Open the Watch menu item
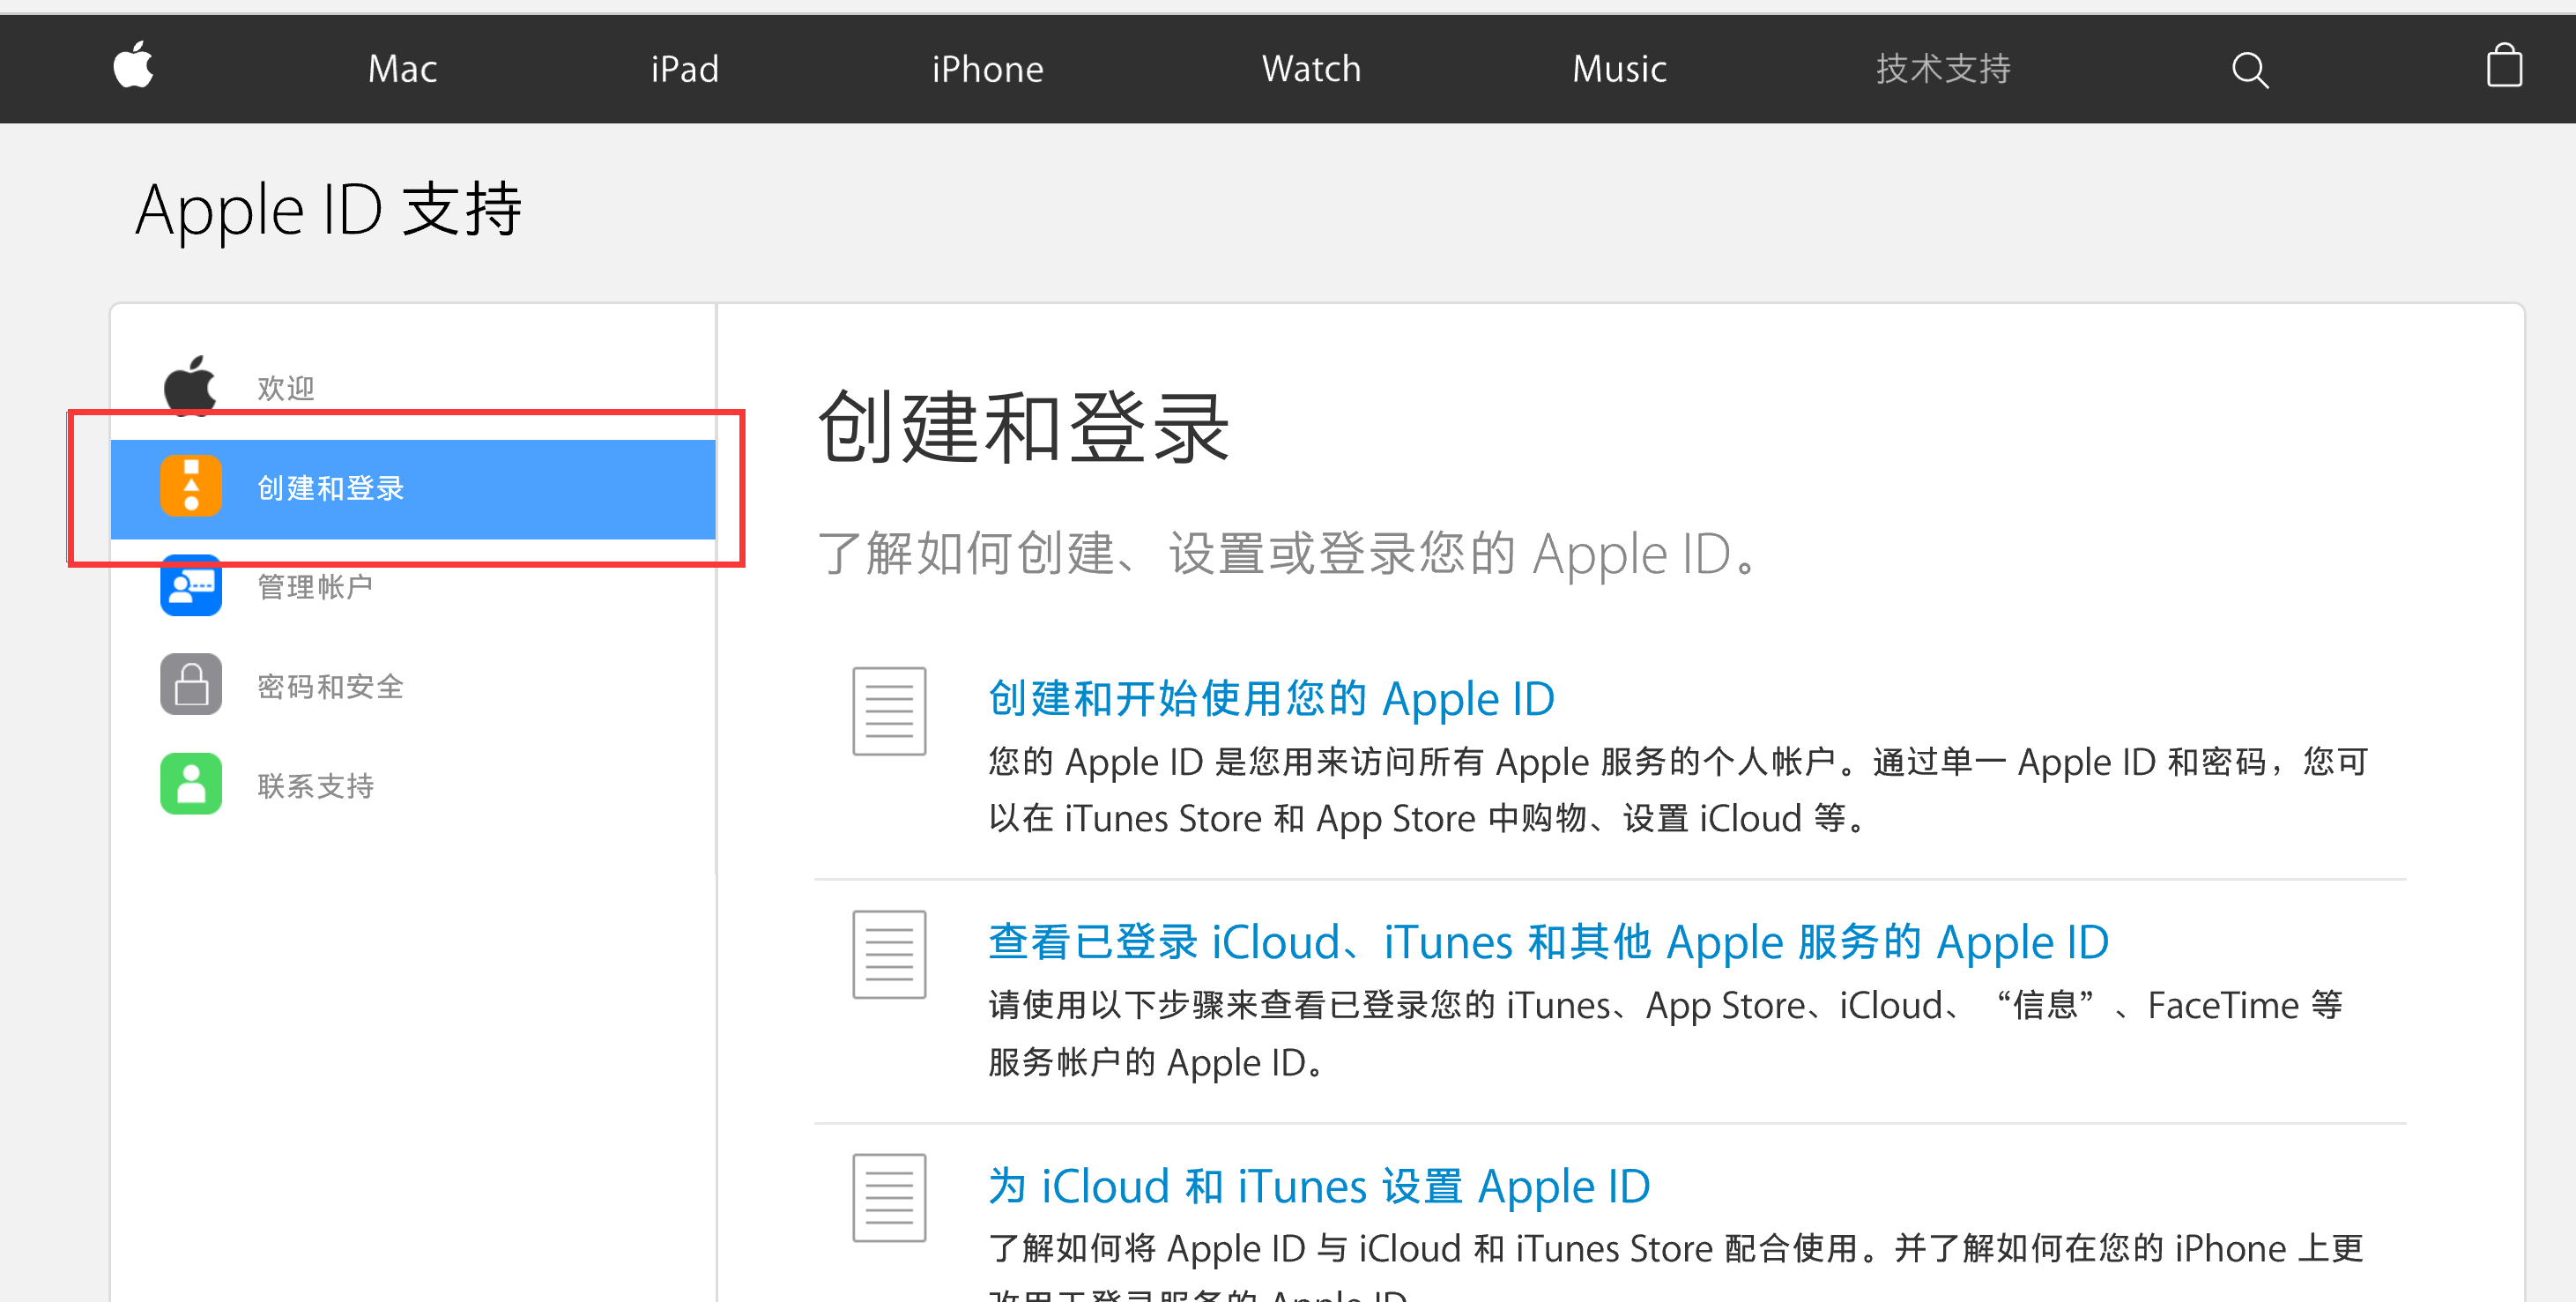Viewport: 2576px width, 1302px height. (1311, 69)
